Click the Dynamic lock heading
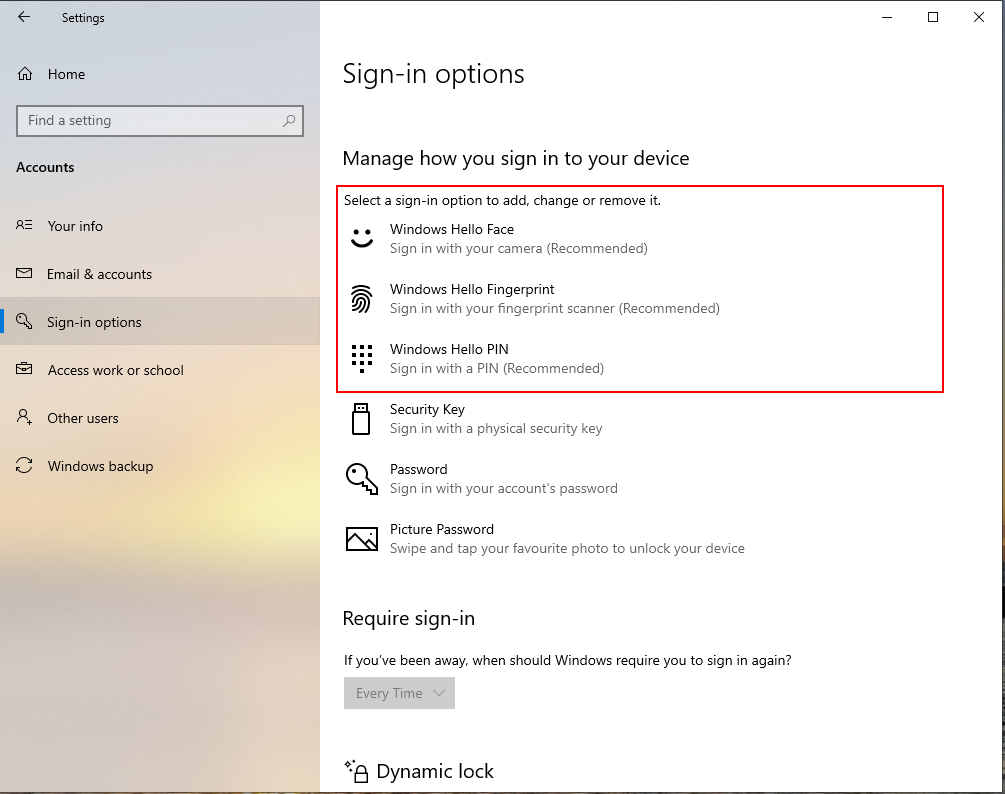Screen dimensions: 1005x794 coord(435,772)
